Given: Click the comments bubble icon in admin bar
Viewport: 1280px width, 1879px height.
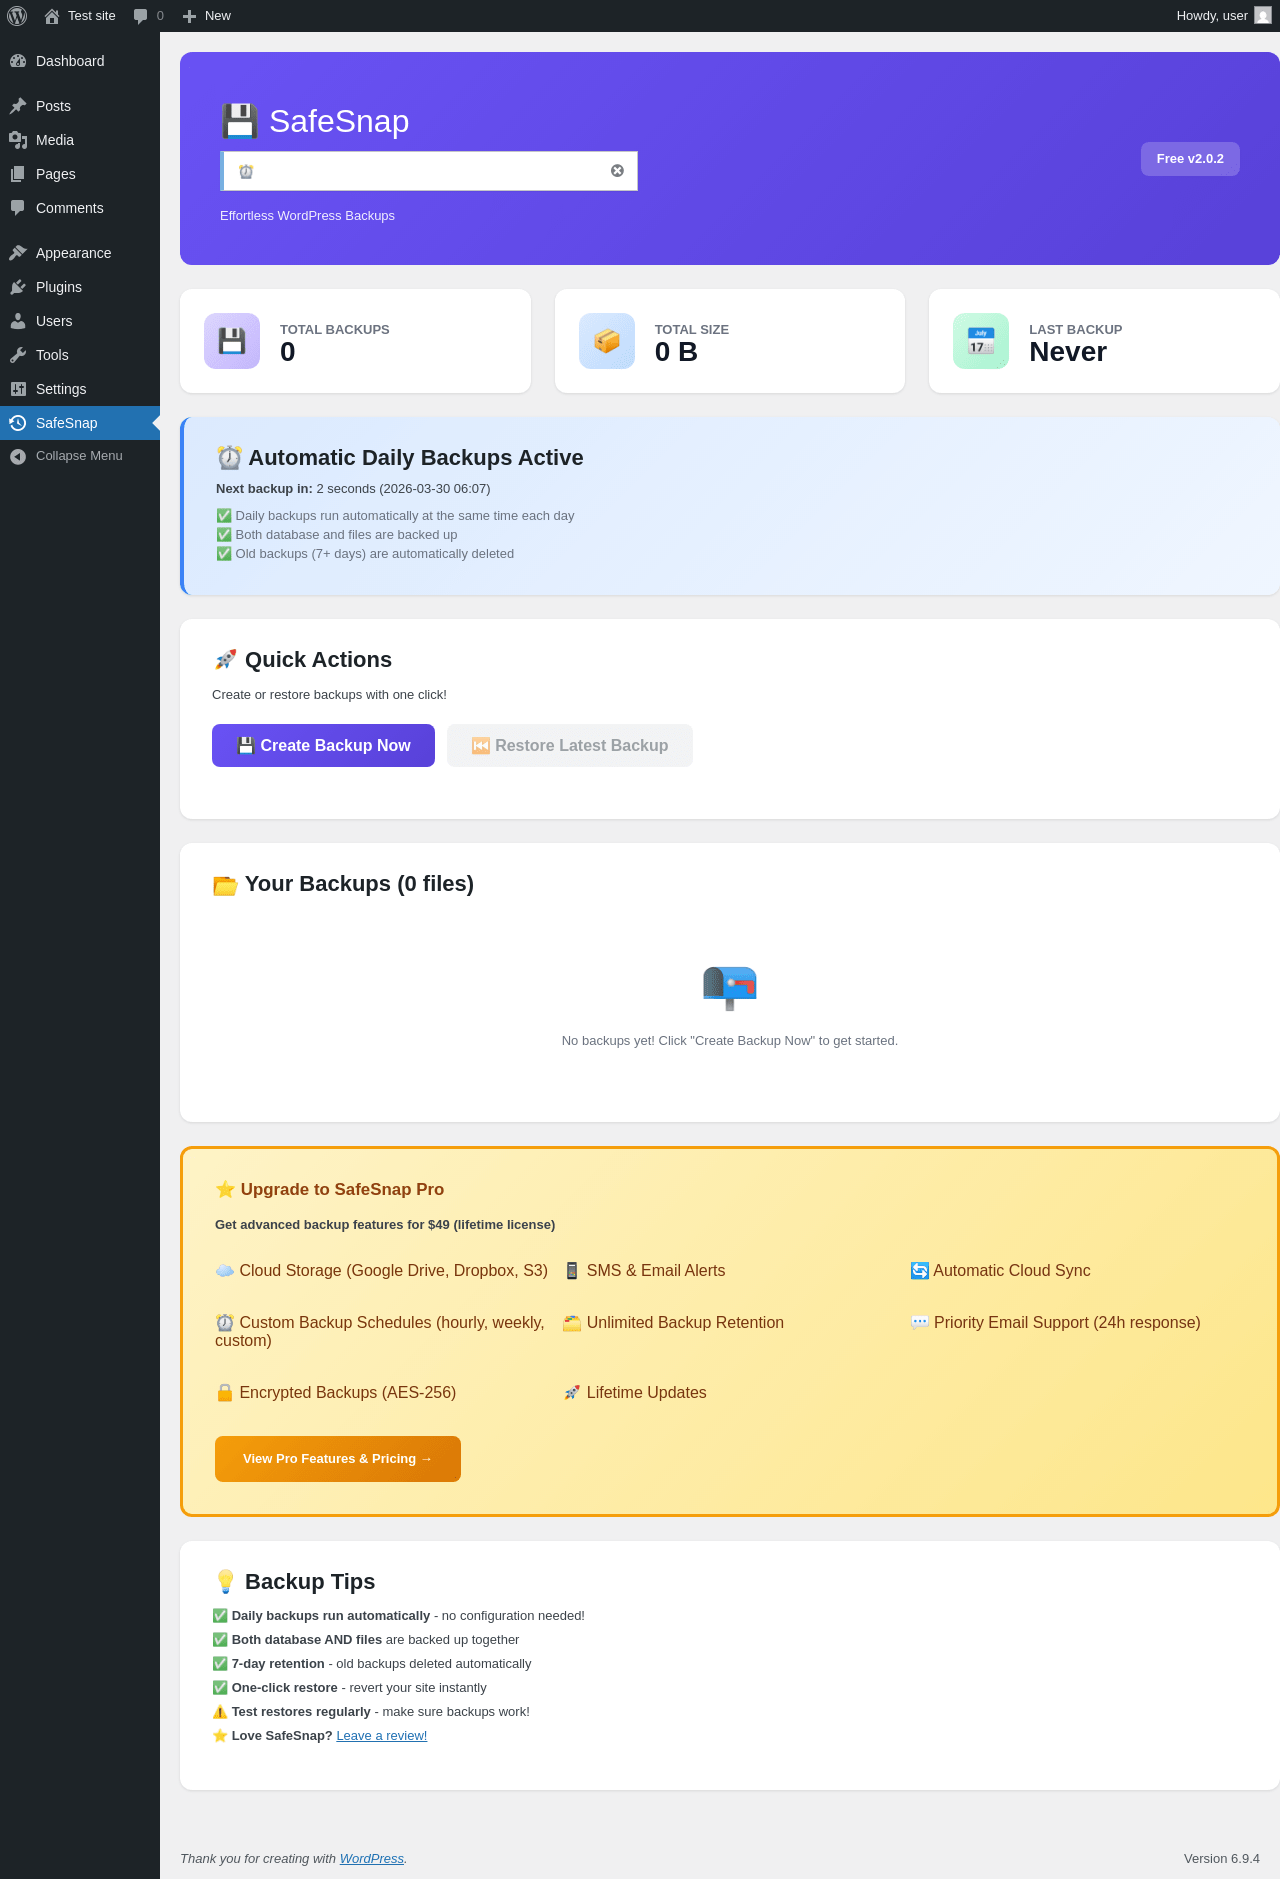Looking at the screenshot, I should 140,16.
